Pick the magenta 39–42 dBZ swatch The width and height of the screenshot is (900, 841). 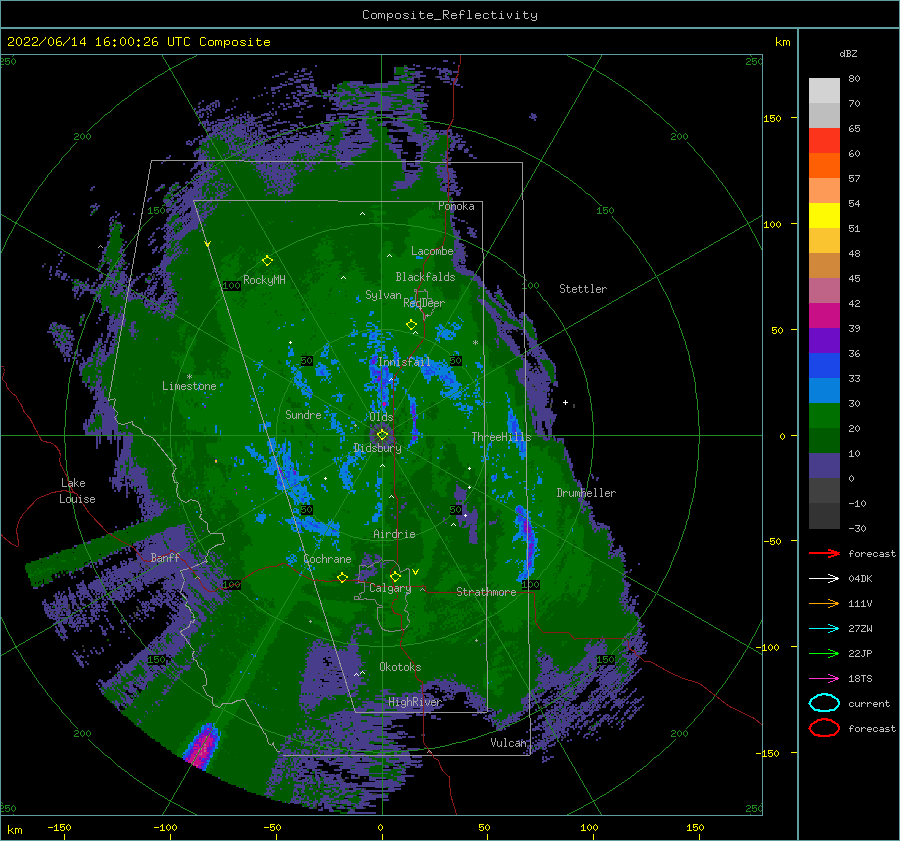pos(824,316)
